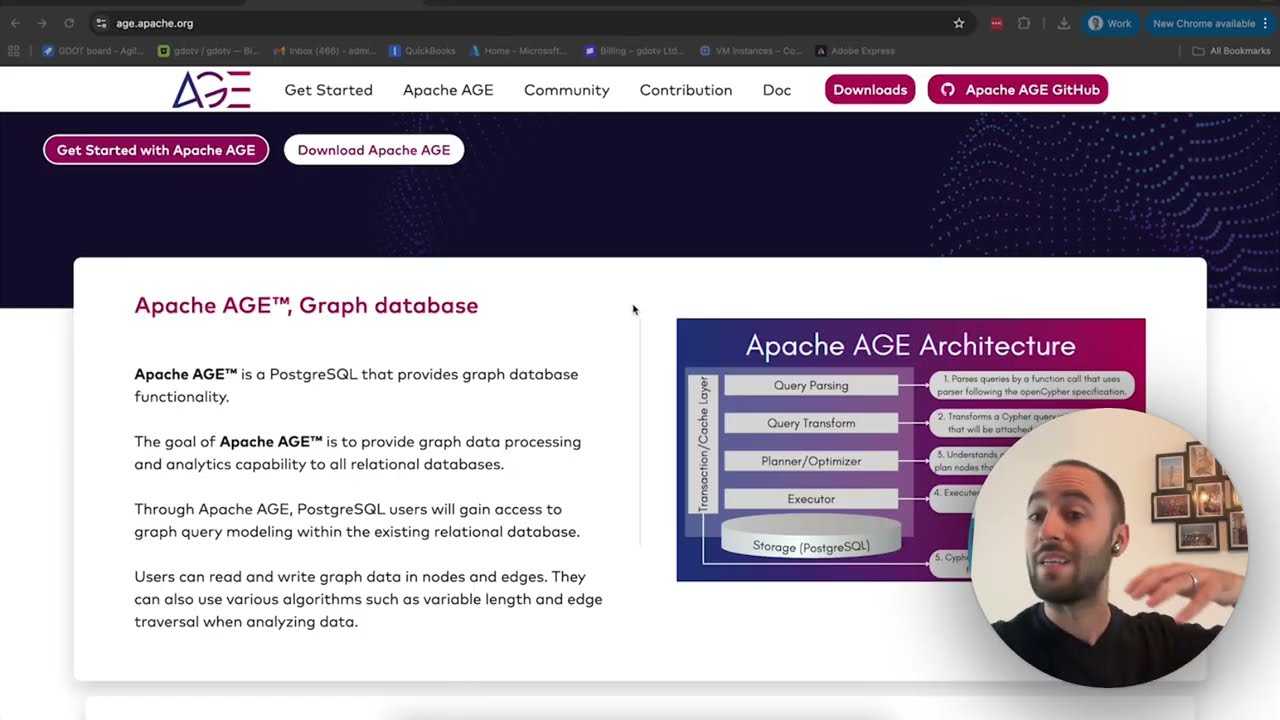Viewport: 1280px width, 720px height.
Task: Click the browser forward arrow
Action: (x=41, y=23)
